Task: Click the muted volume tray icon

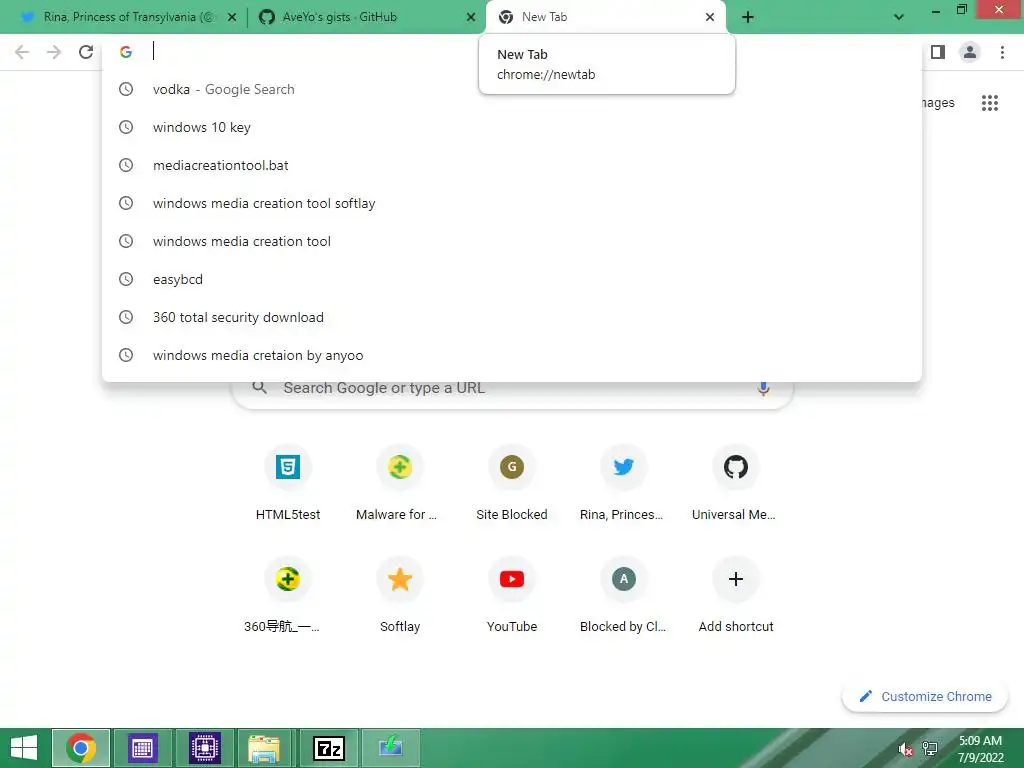Action: (x=905, y=749)
